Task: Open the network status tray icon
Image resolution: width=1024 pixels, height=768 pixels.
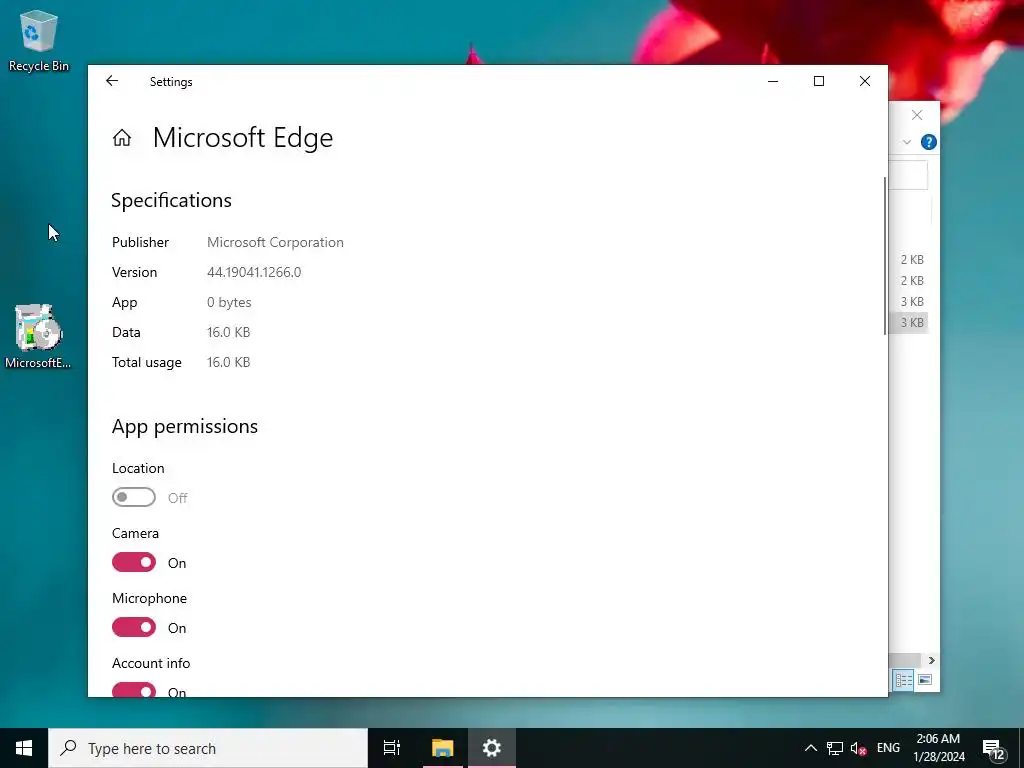Action: [x=835, y=748]
